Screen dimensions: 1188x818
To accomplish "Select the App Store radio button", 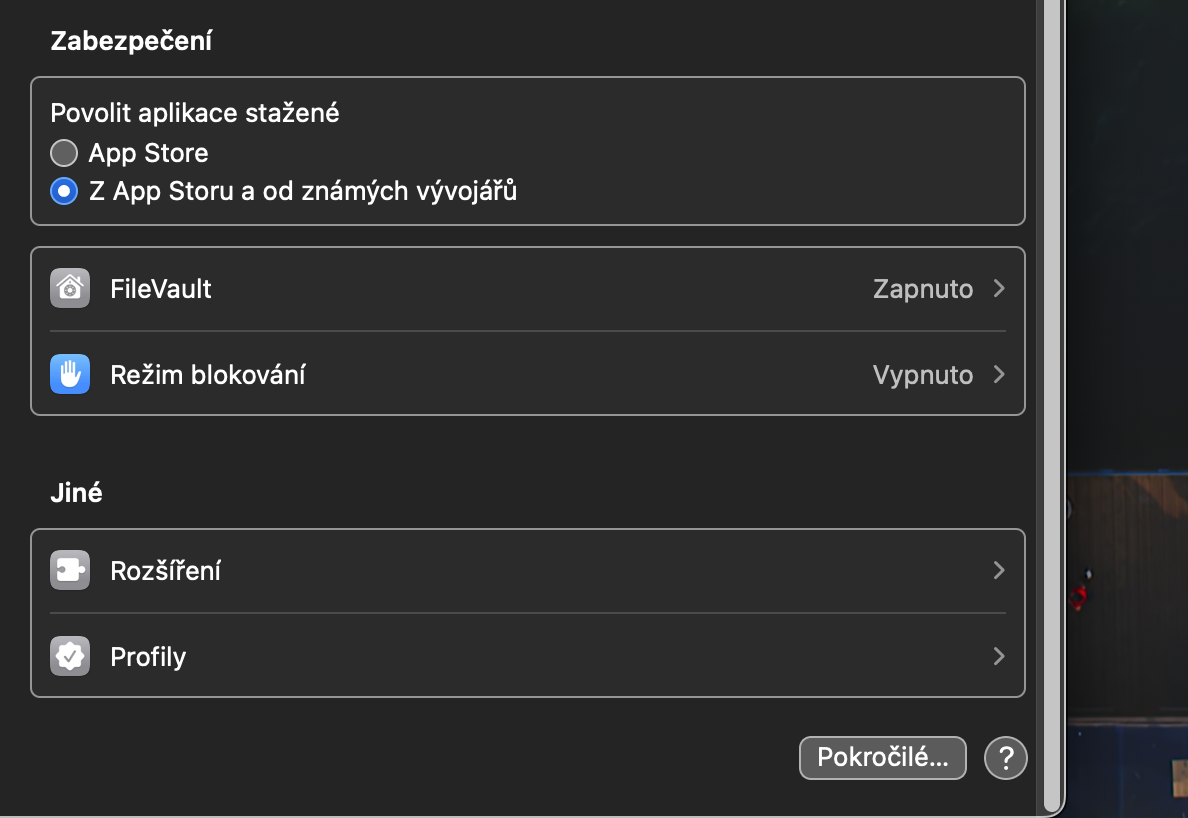I will tap(64, 153).
